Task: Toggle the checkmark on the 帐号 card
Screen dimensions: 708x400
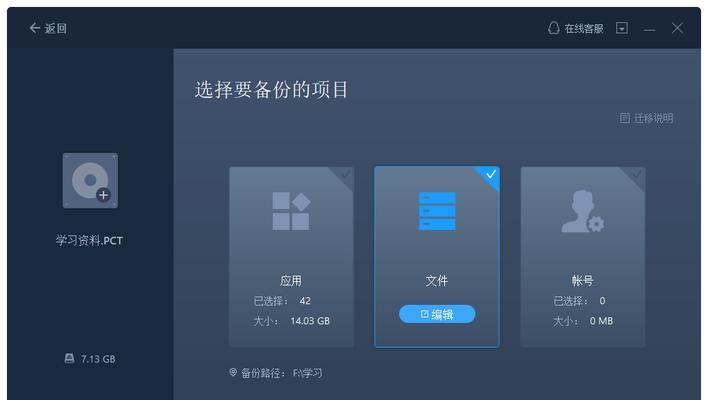Action: [636, 174]
